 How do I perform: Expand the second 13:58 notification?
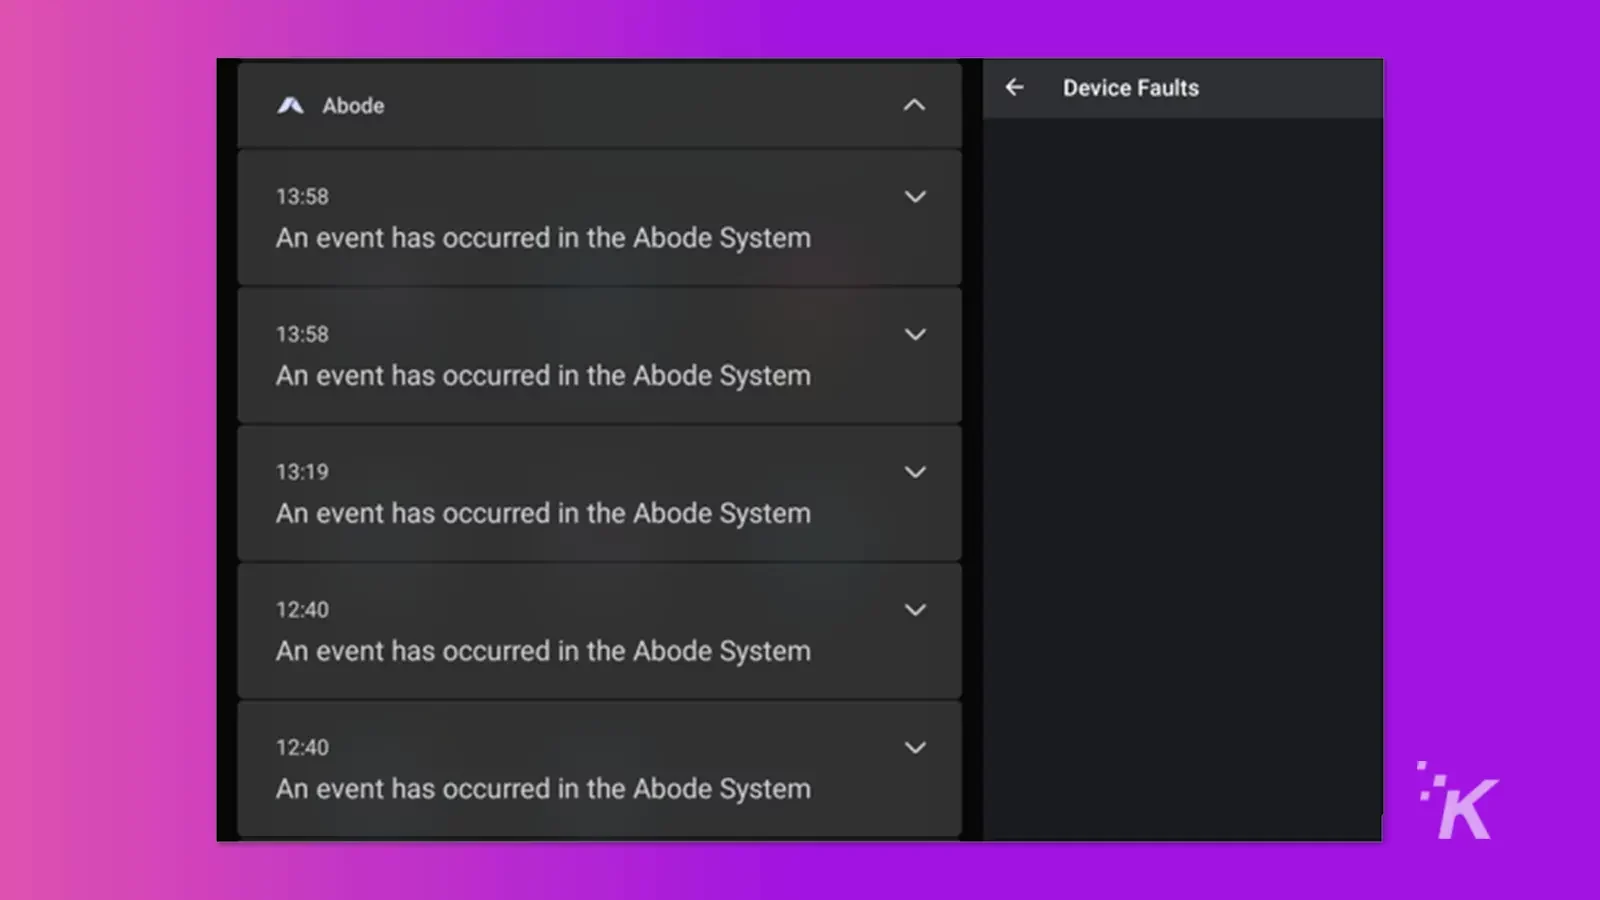click(915, 335)
